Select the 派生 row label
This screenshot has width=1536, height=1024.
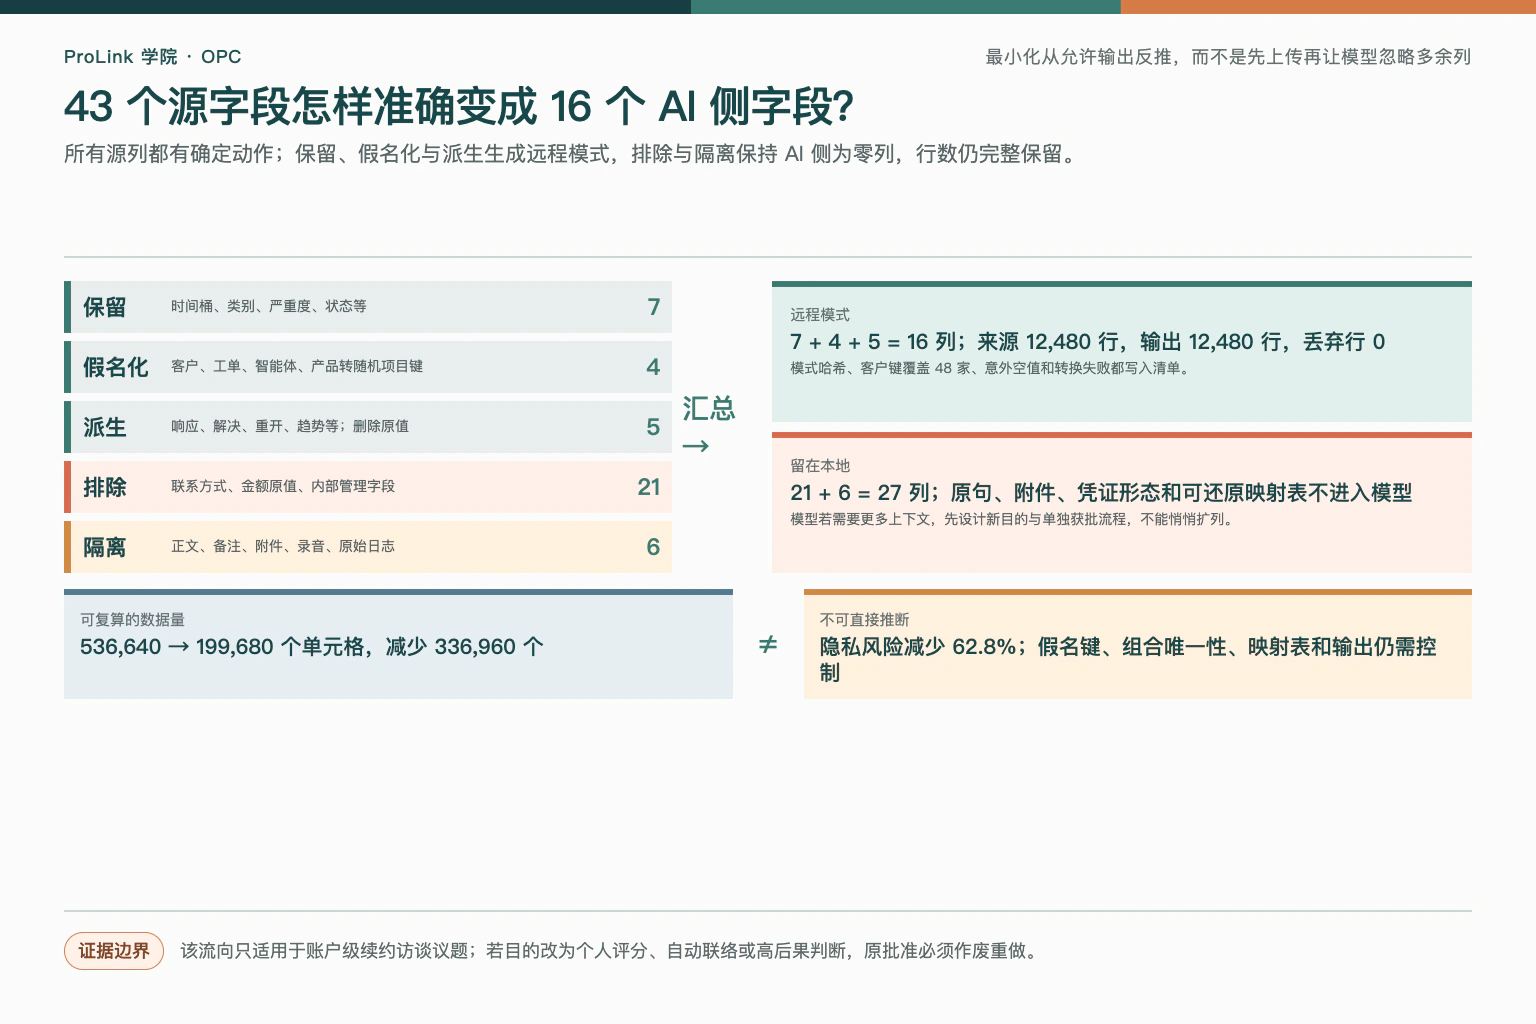[105, 427]
